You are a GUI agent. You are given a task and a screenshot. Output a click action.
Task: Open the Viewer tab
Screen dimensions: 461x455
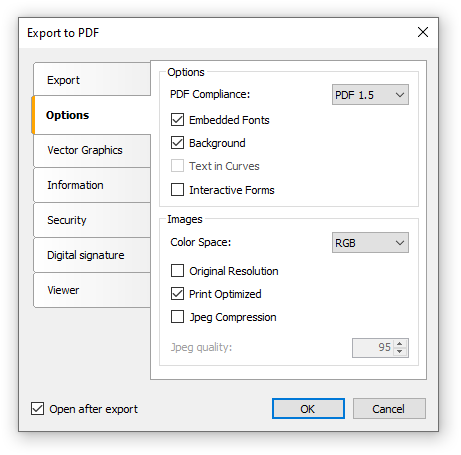[92, 290]
